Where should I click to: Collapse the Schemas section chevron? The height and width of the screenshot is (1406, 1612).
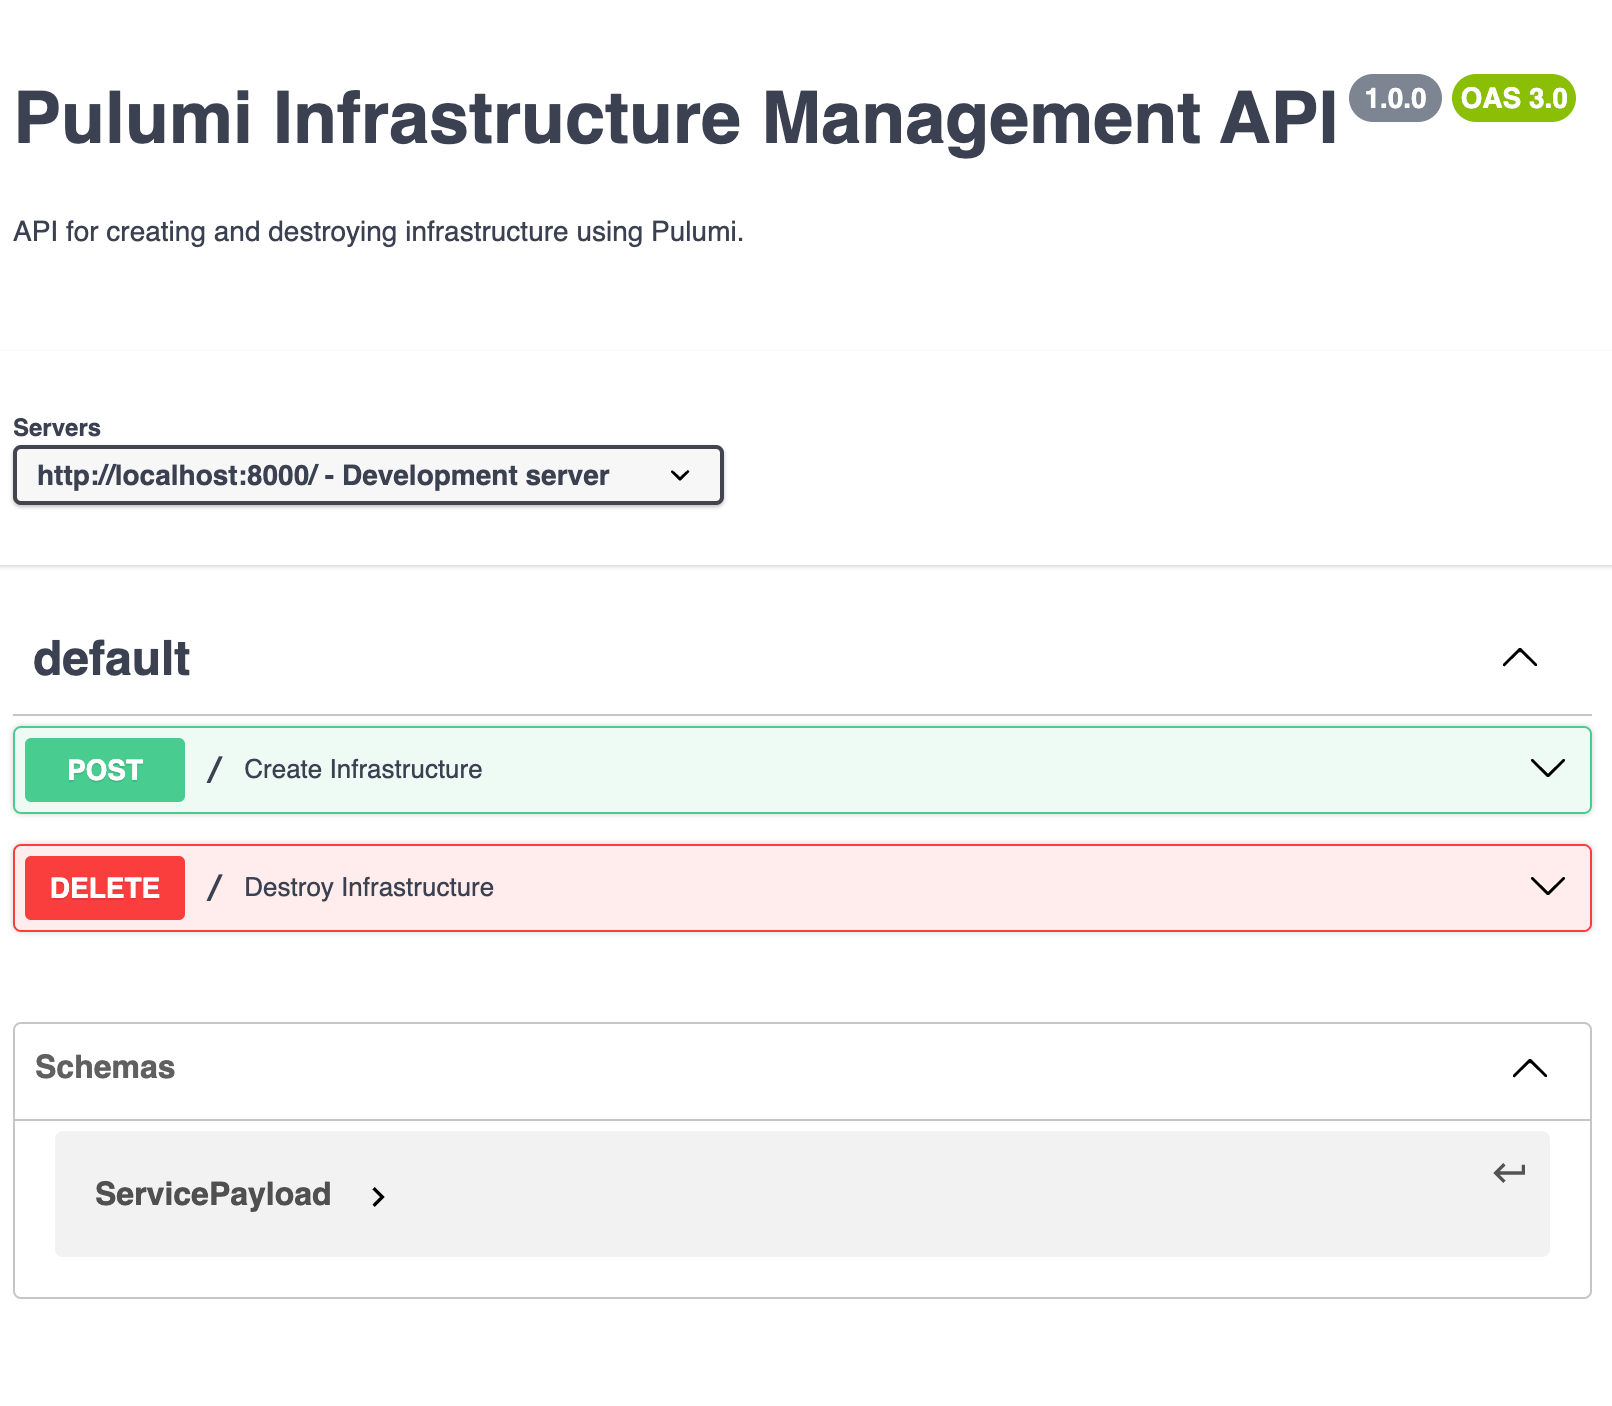pyautogui.click(x=1529, y=1068)
